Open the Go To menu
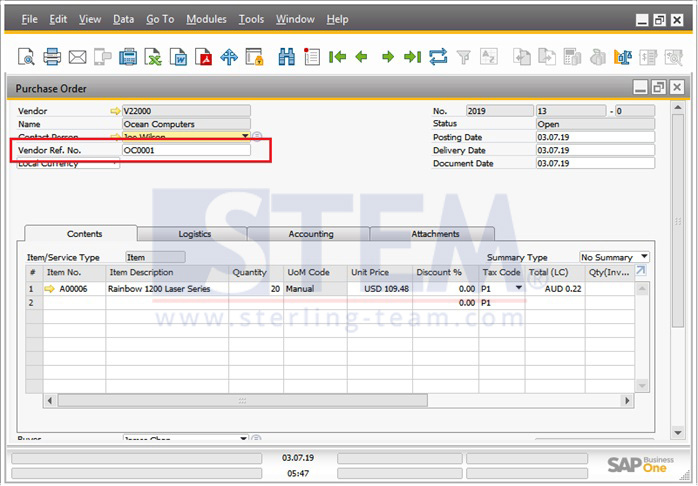Viewport: 698px width, 486px height. point(160,19)
